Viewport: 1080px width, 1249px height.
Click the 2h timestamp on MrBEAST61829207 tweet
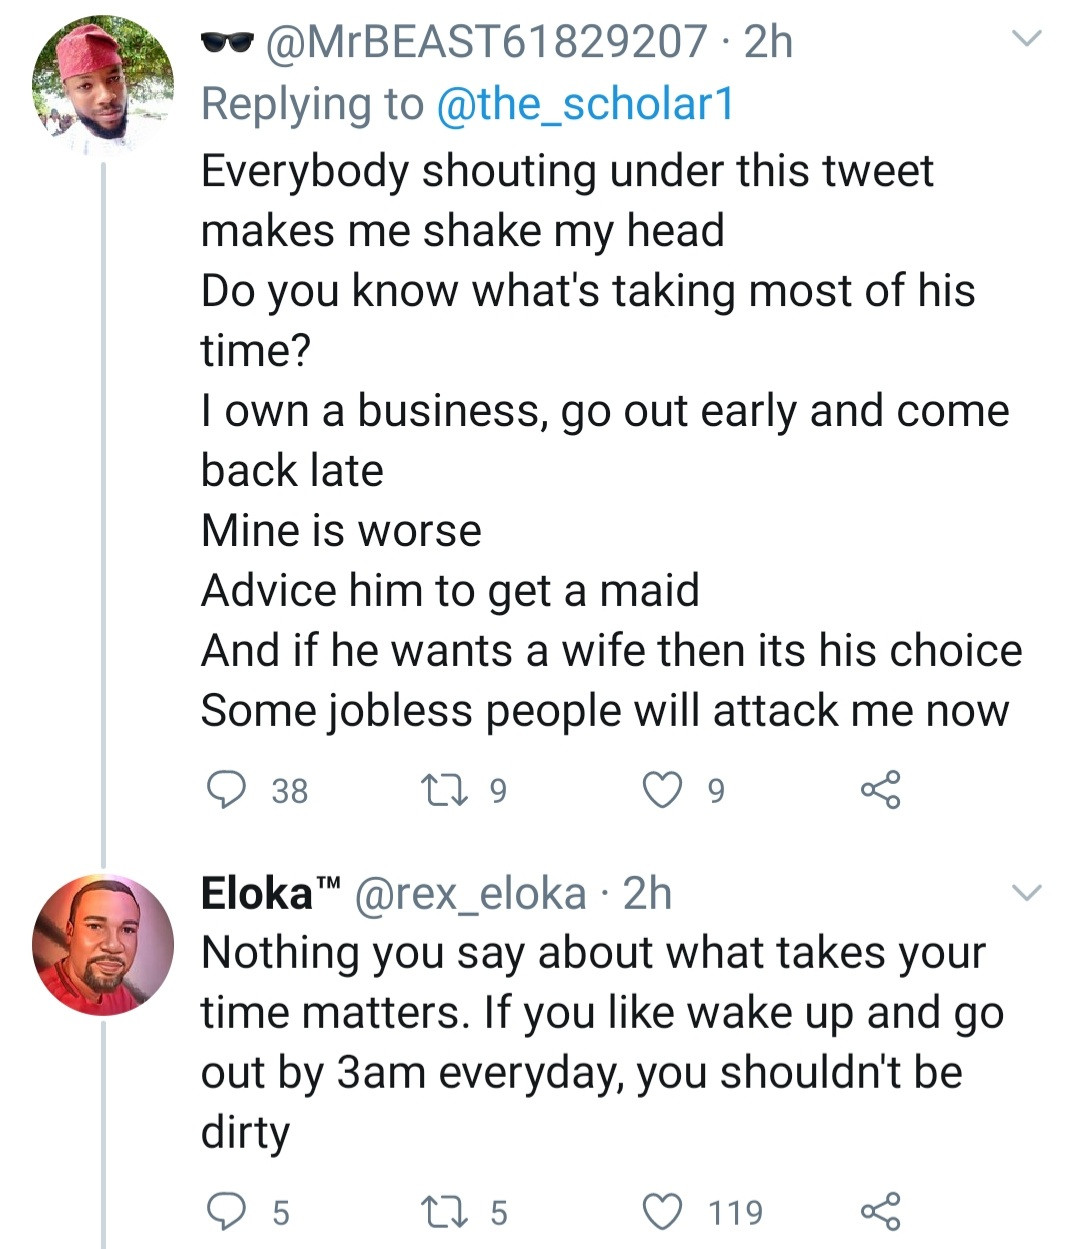pos(768,42)
